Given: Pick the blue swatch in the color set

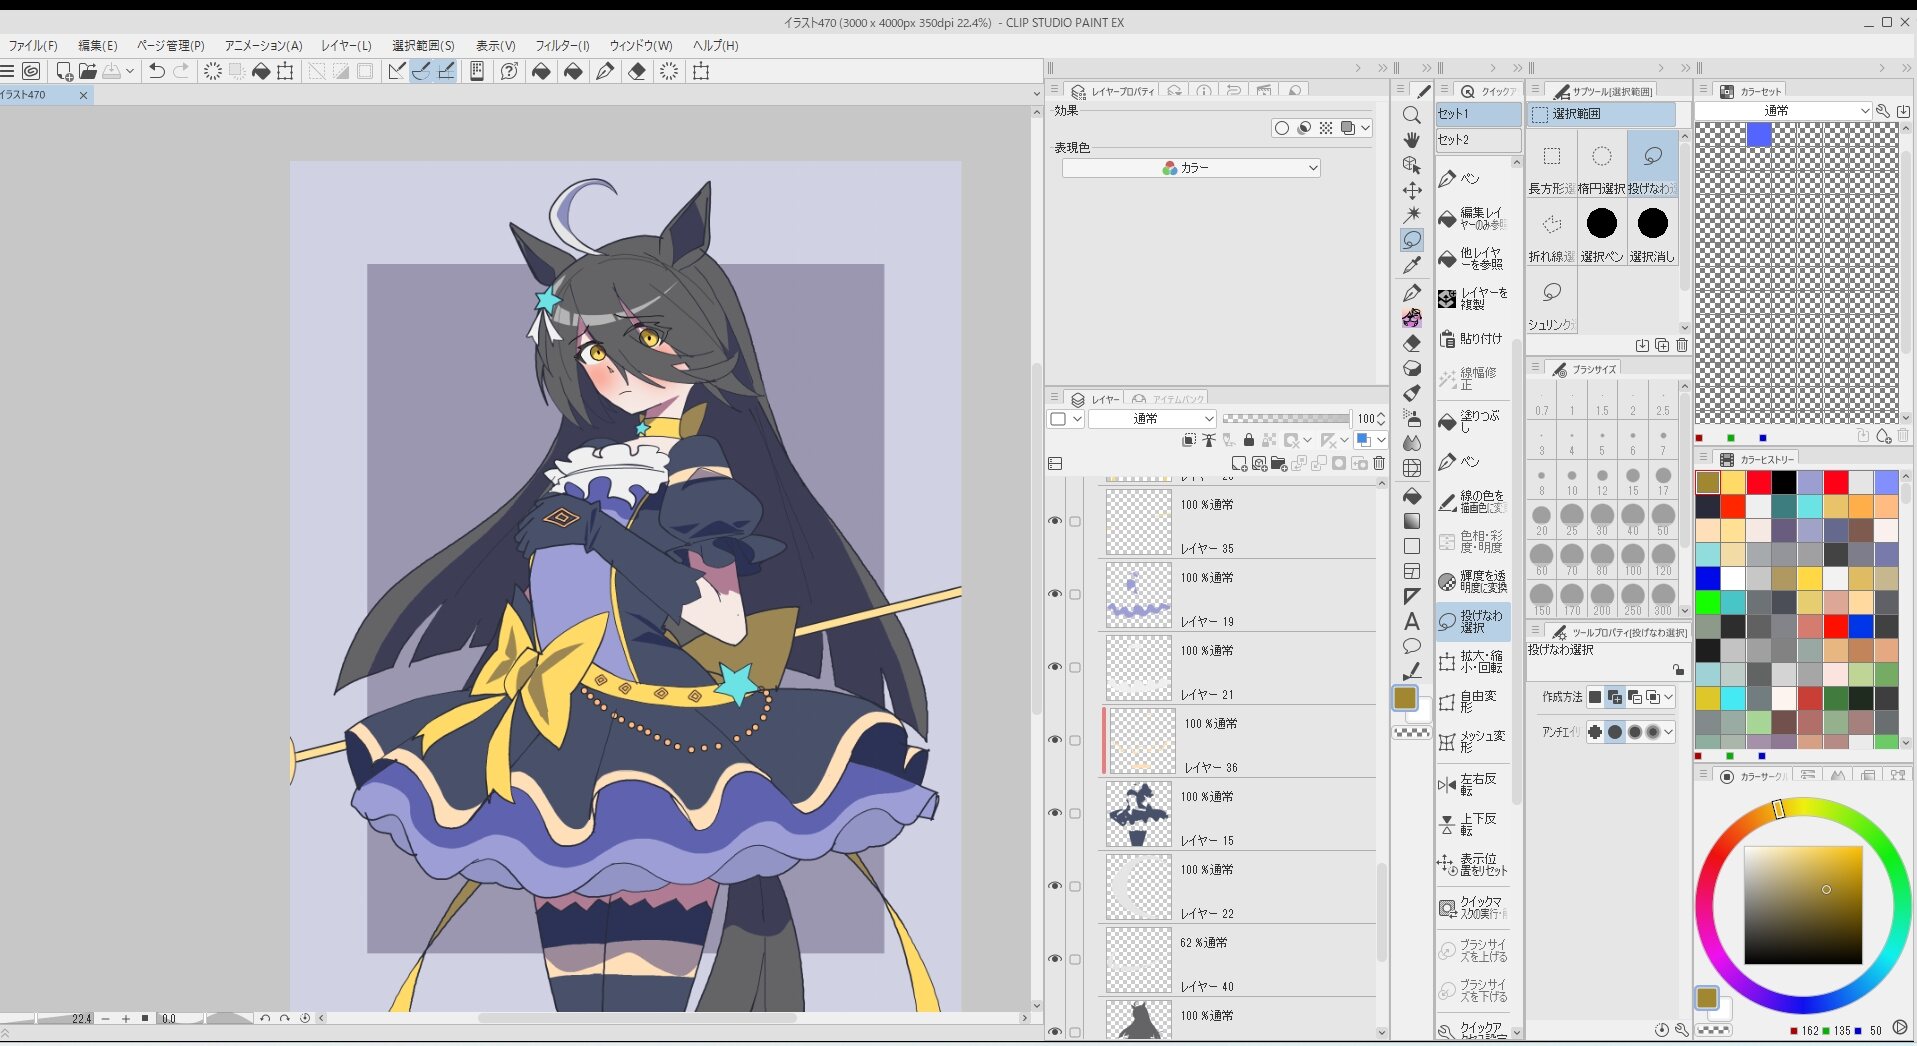Looking at the screenshot, I should click(1759, 135).
